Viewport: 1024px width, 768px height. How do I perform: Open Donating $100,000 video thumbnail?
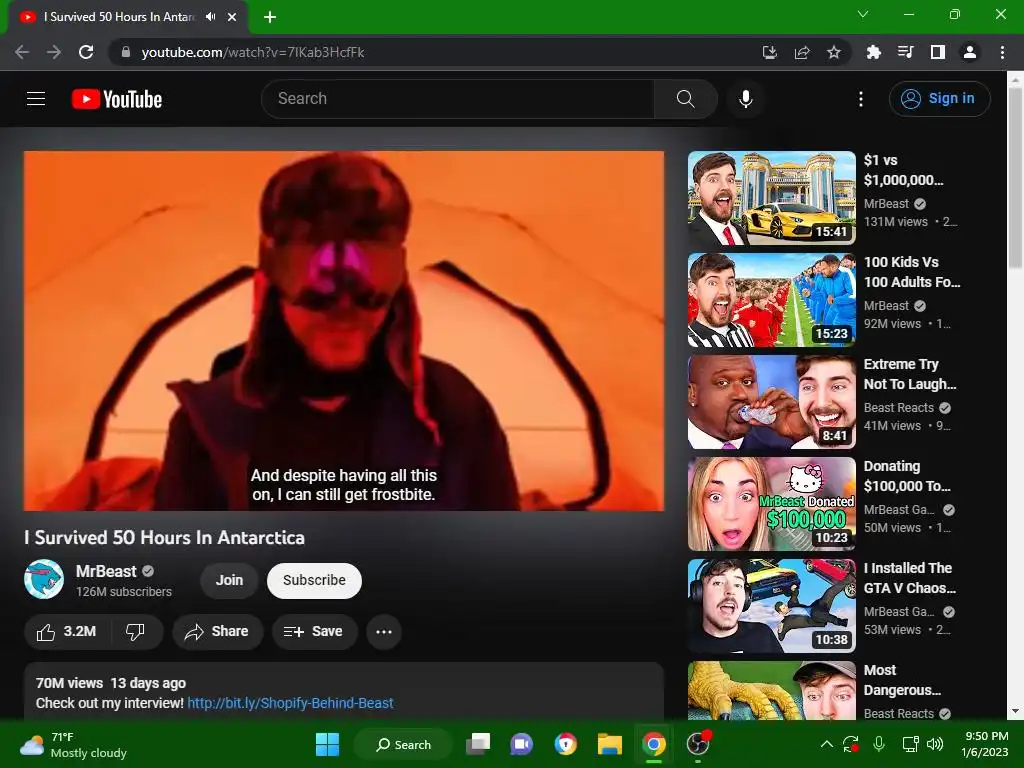point(771,504)
